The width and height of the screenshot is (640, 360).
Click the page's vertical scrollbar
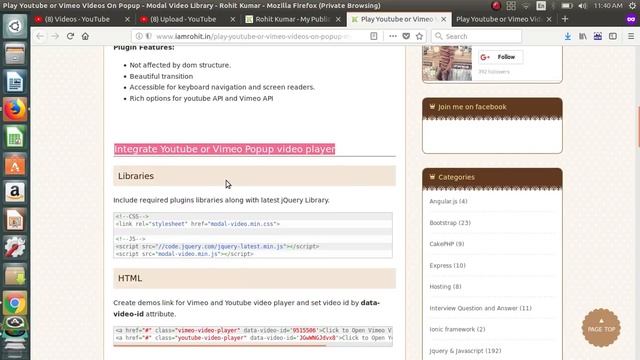638,127
